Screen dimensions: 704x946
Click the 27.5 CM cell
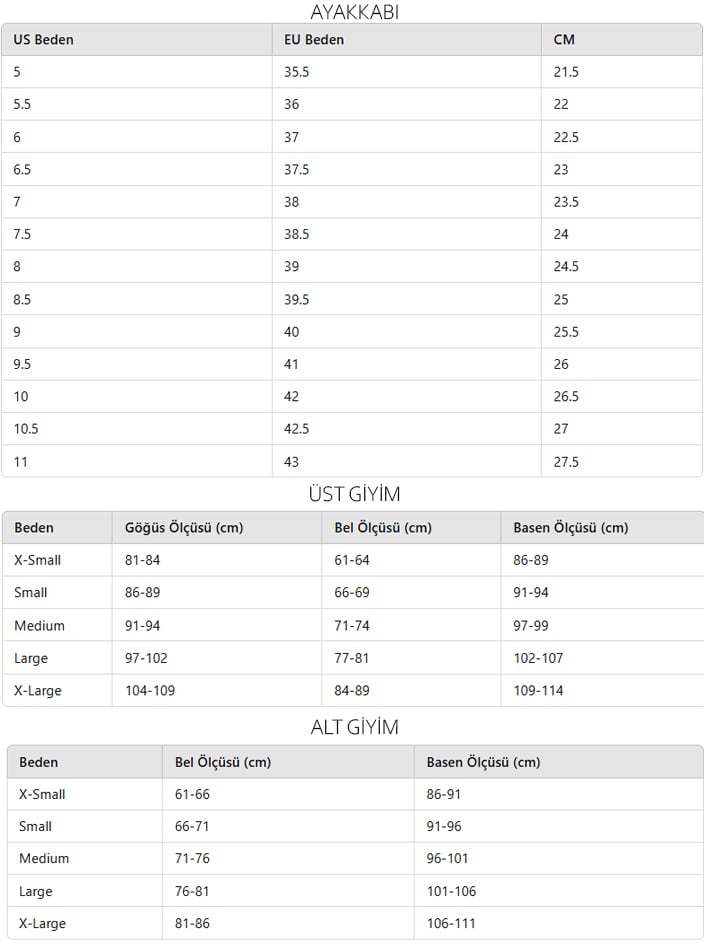click(x=622, y=462)
